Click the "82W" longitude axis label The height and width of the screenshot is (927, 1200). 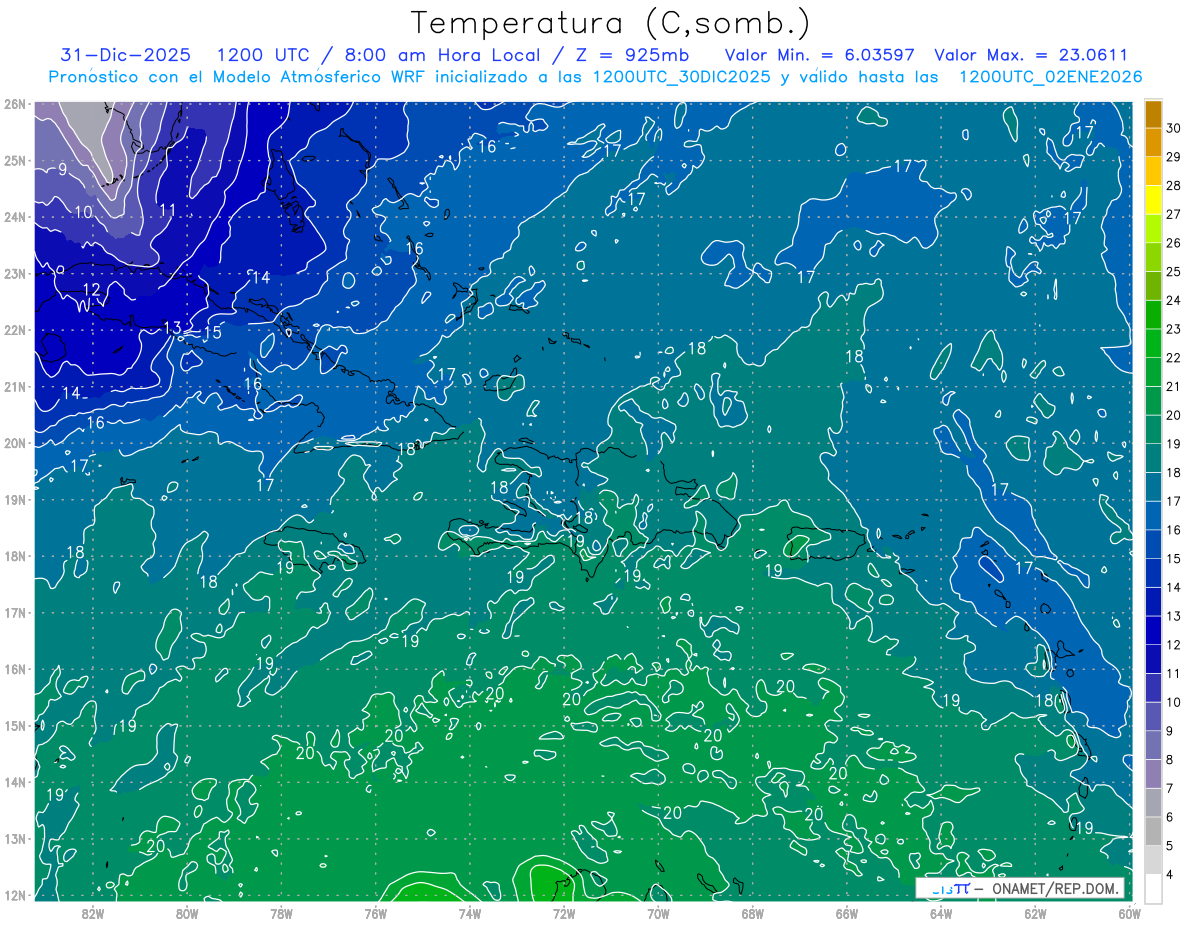92,913
